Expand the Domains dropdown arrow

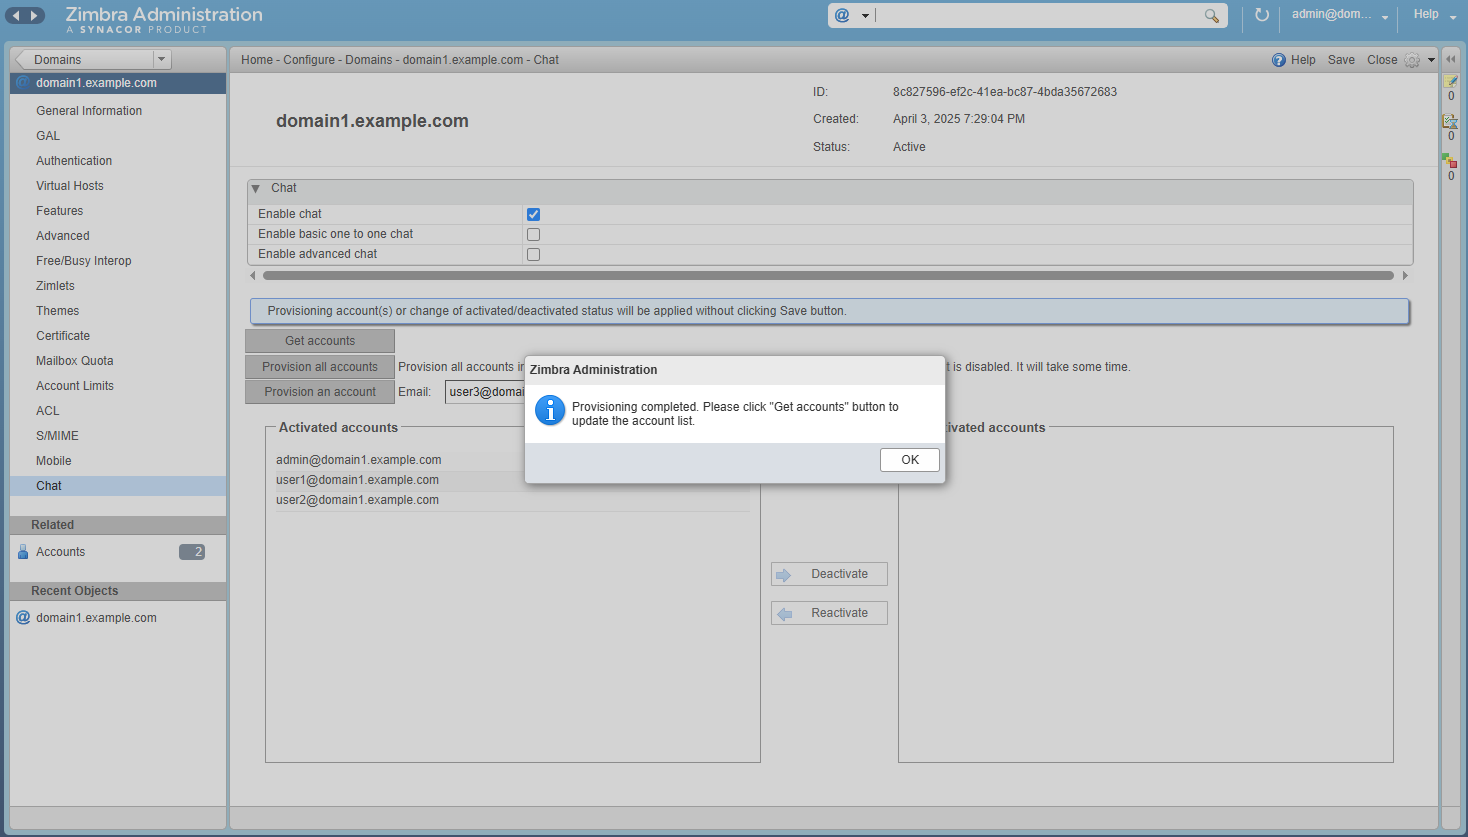tap(161, 59)
